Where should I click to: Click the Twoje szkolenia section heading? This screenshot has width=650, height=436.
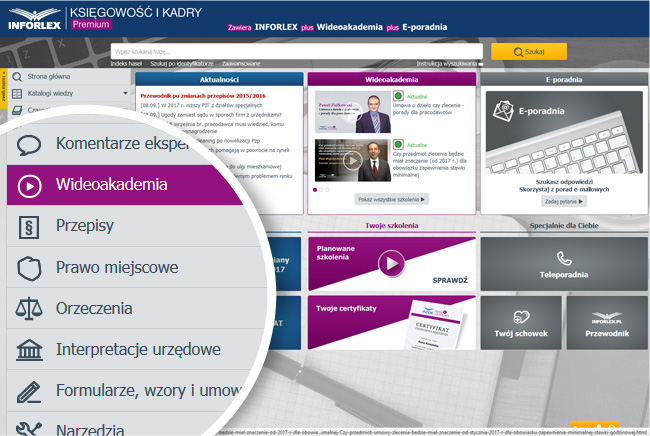click(x=392, y=225)
